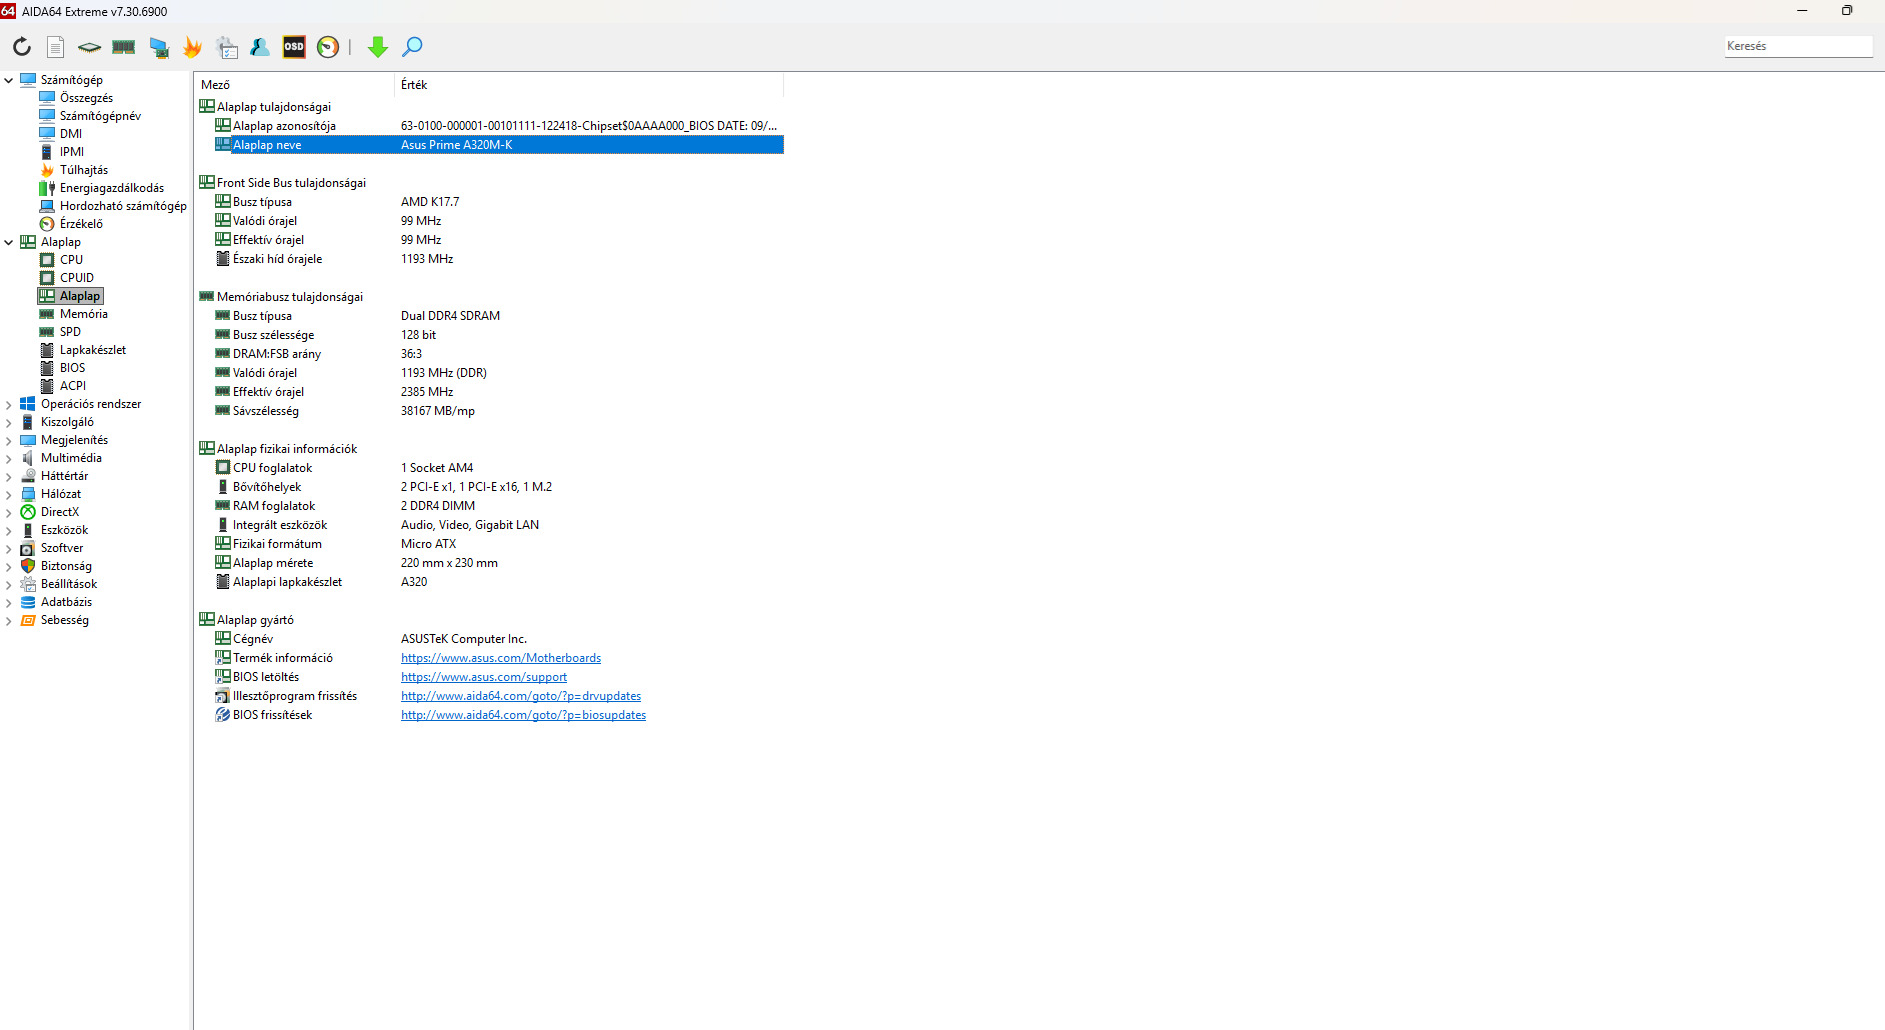Viewport: 1885px width, 1030px height.
Task: Expand the Szoftver tree node
Action: coord(9,548)
